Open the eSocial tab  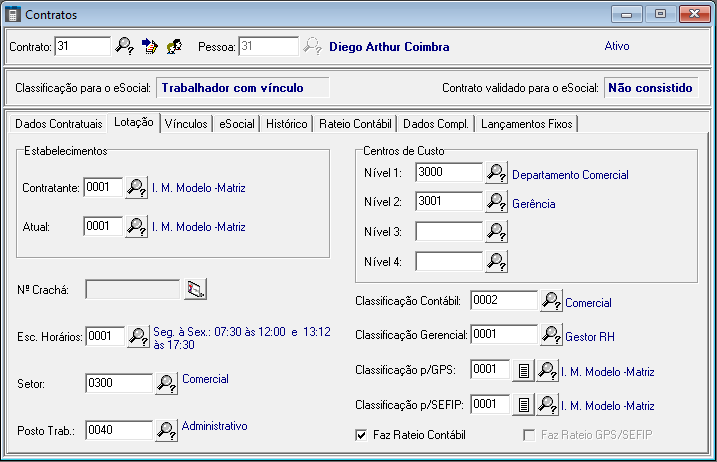click(x=237, y=124)
